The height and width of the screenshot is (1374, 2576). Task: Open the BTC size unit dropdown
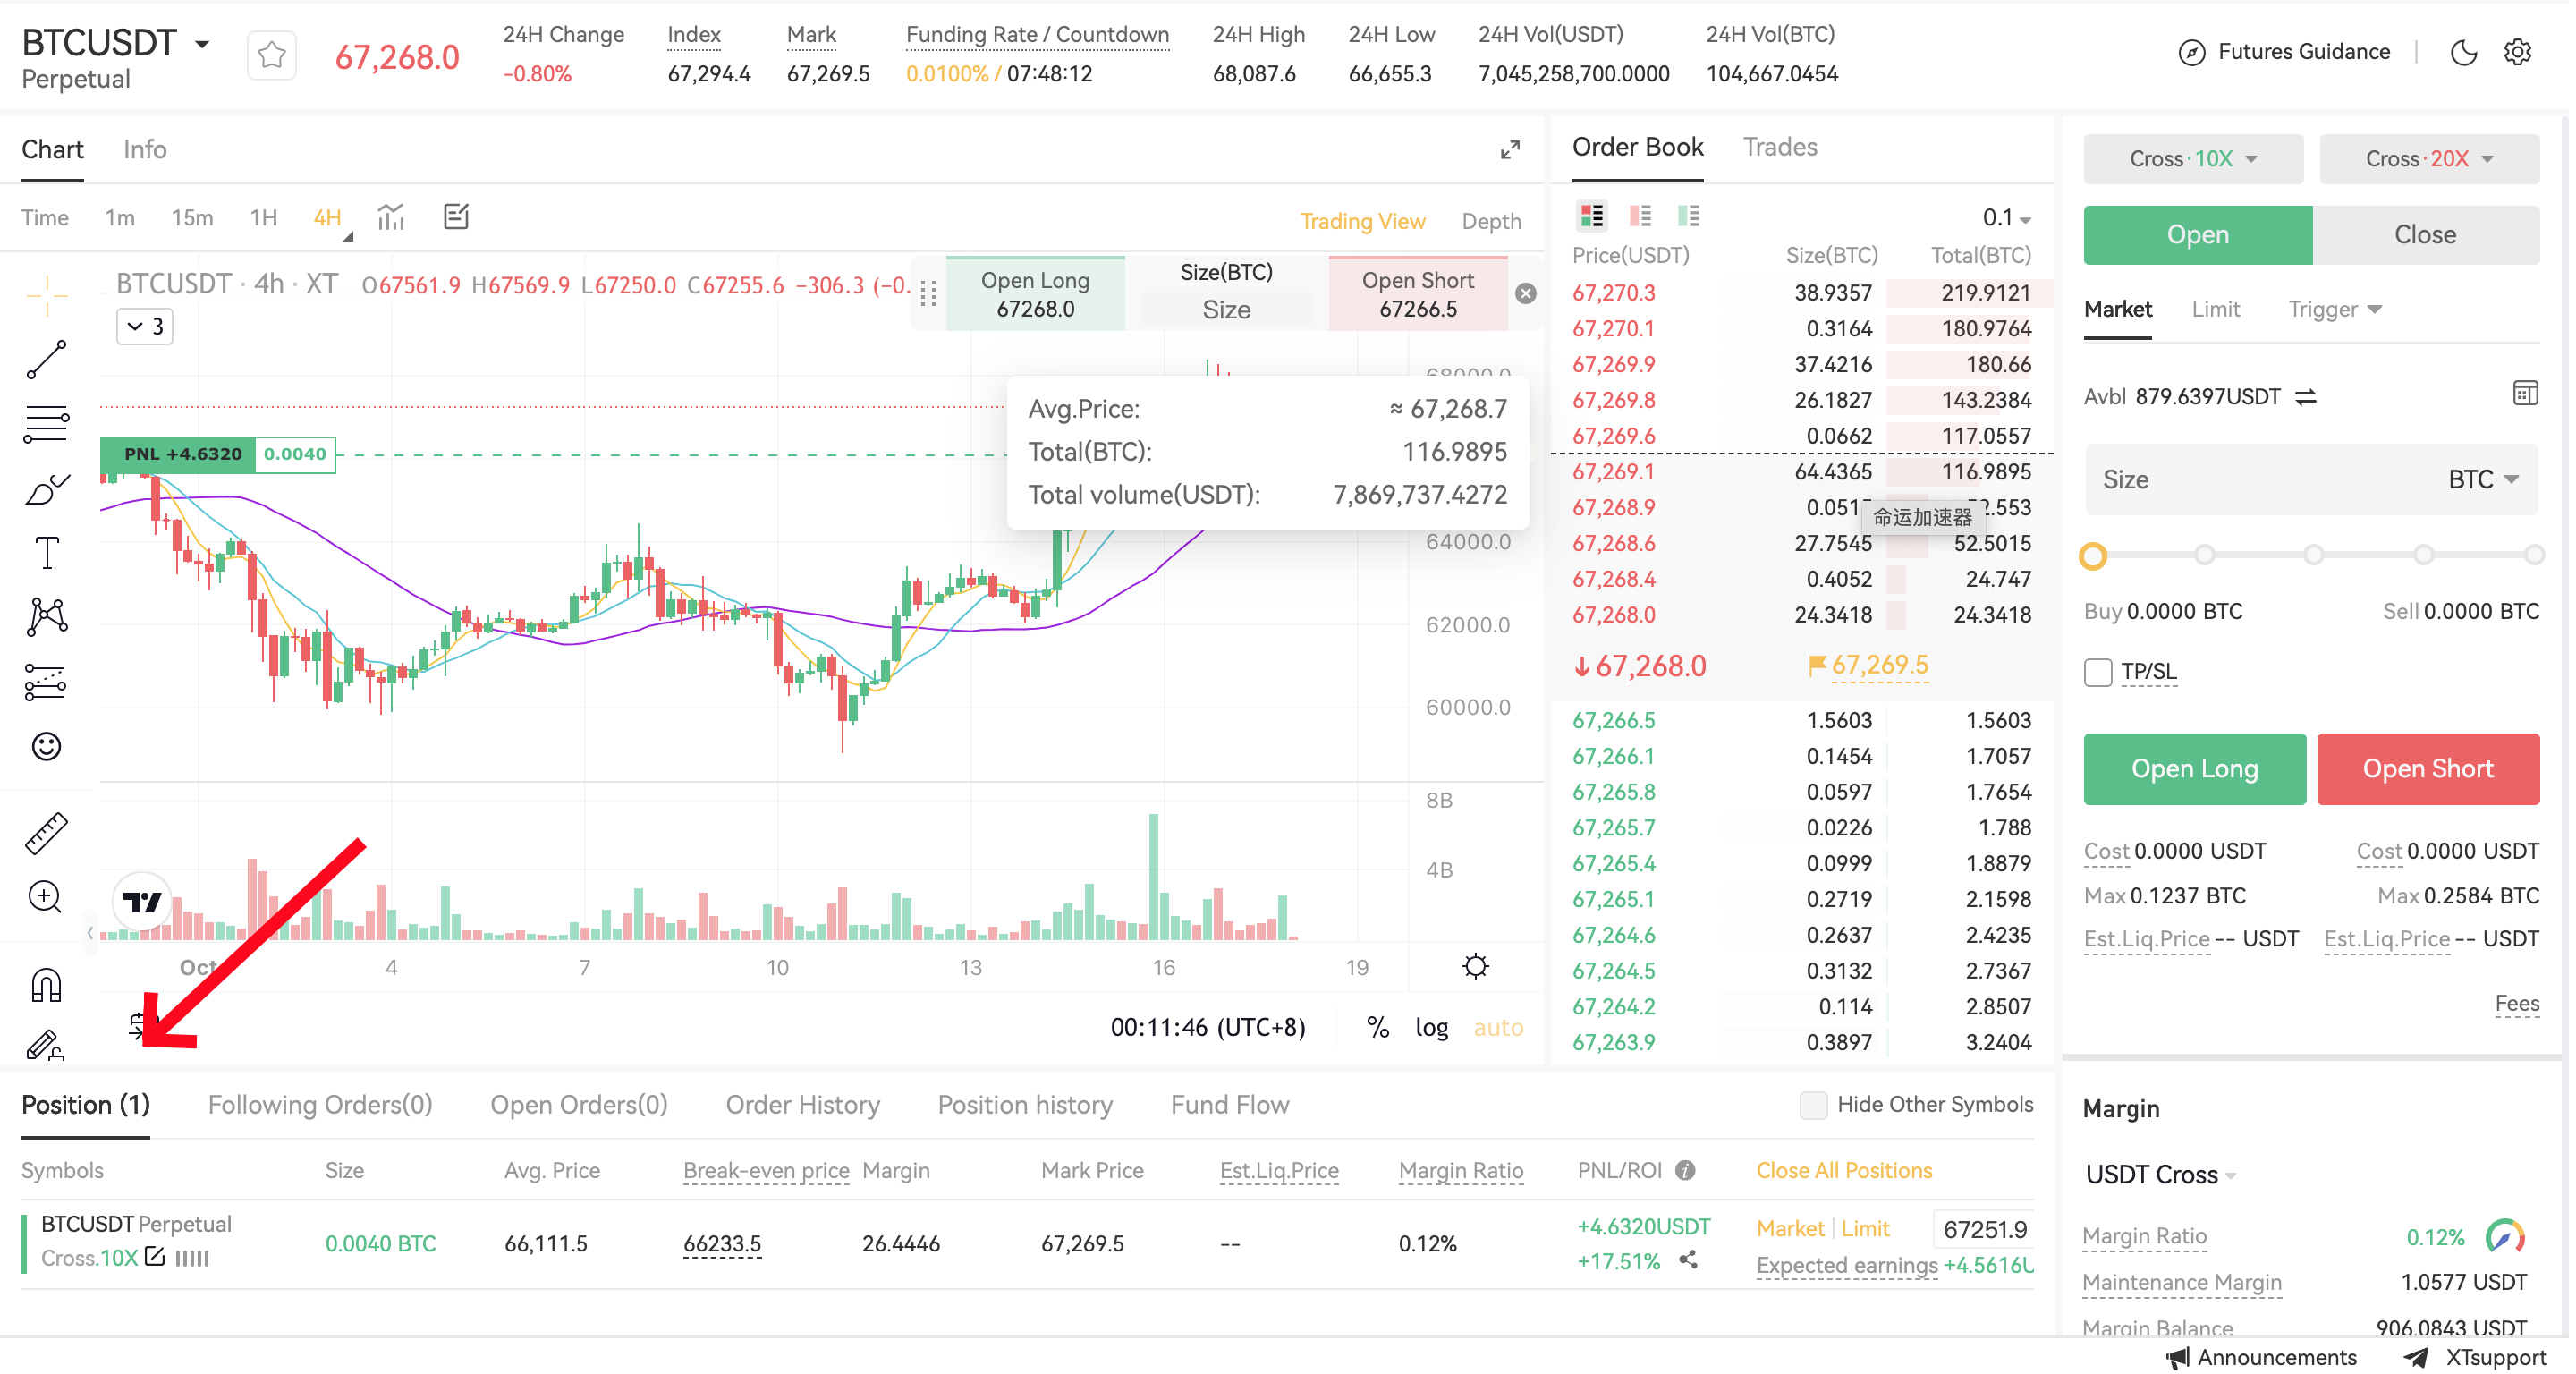click(2489, 481)
